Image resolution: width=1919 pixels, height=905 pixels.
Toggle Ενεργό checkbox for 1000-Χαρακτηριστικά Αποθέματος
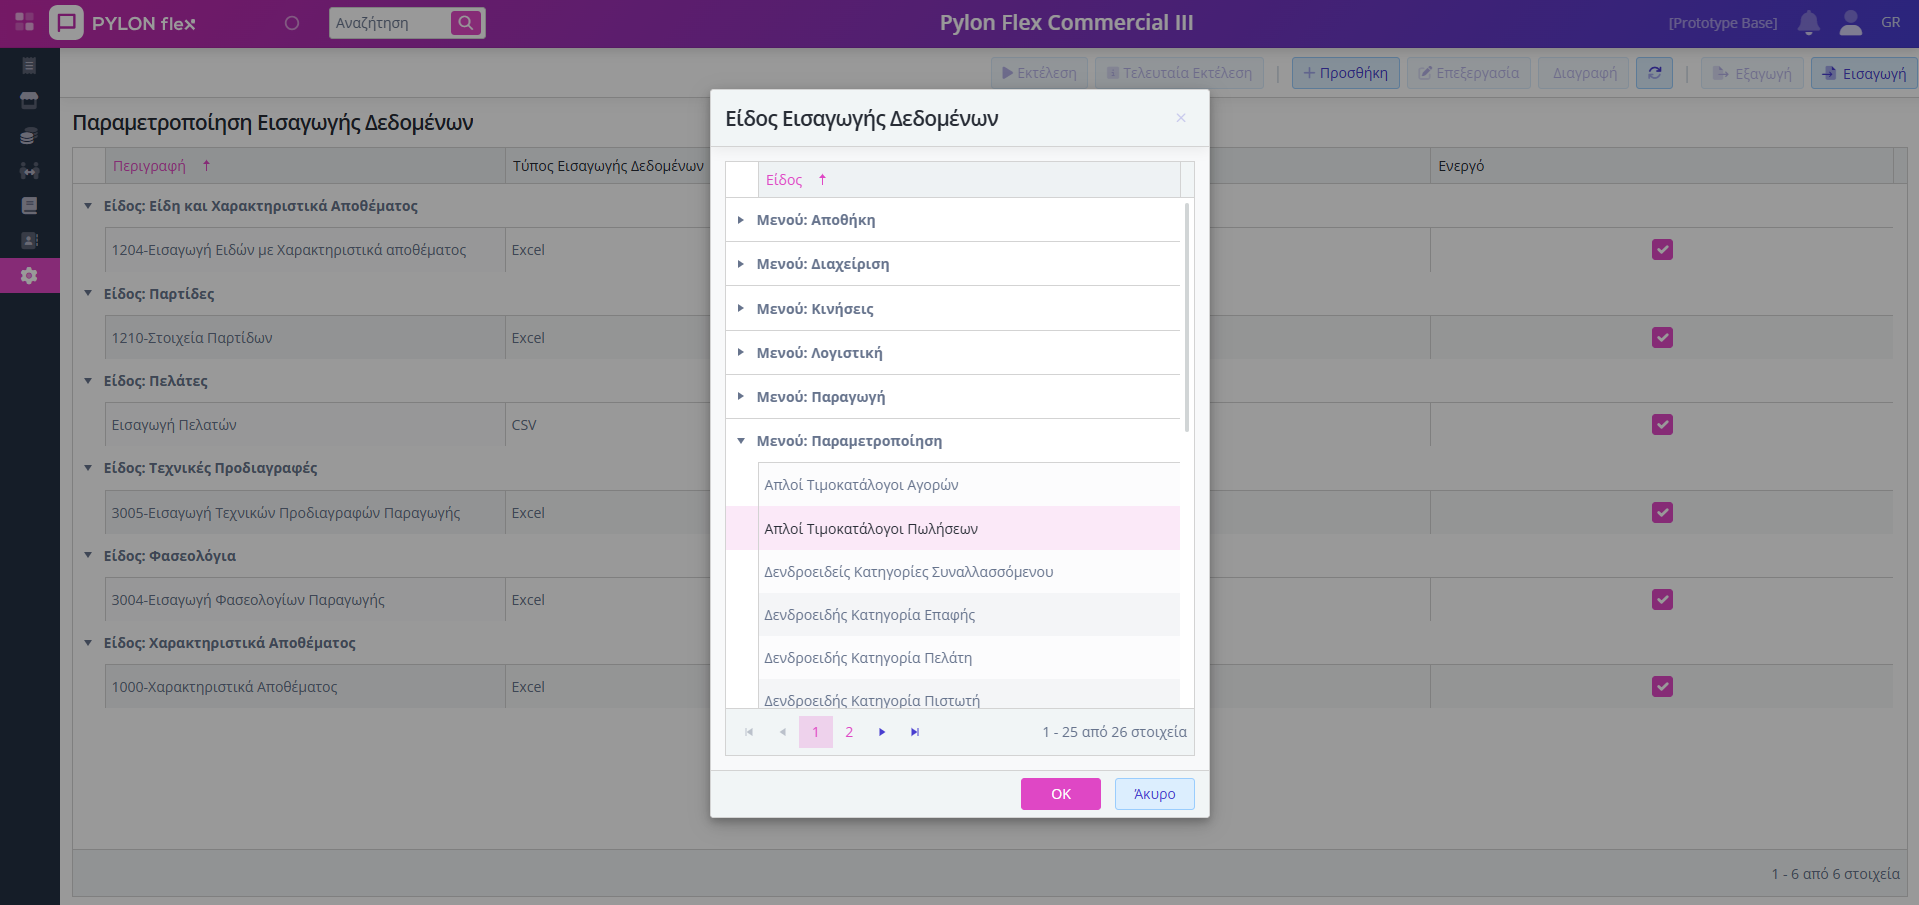point(1662,687)
